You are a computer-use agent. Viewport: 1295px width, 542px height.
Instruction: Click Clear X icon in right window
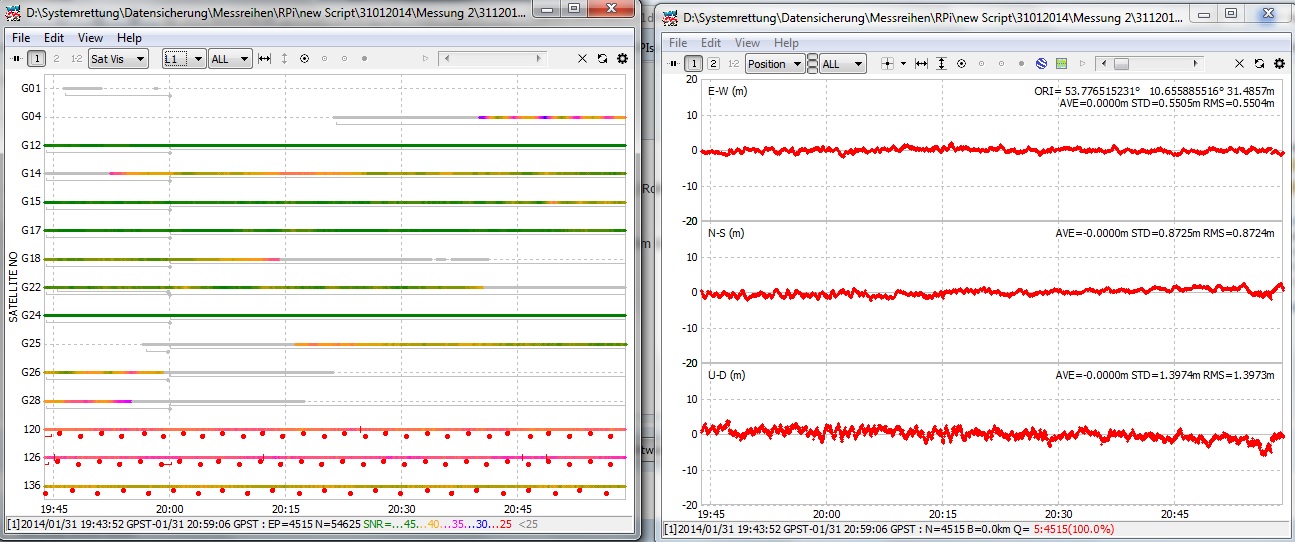[x=1240, y=64]
